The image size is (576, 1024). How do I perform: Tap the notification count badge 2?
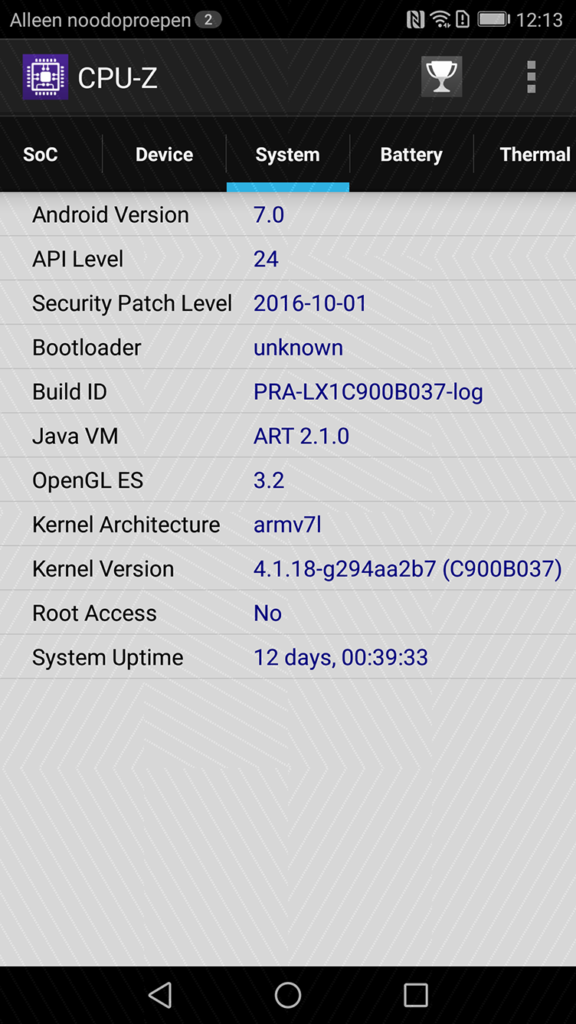click(208, 20)
